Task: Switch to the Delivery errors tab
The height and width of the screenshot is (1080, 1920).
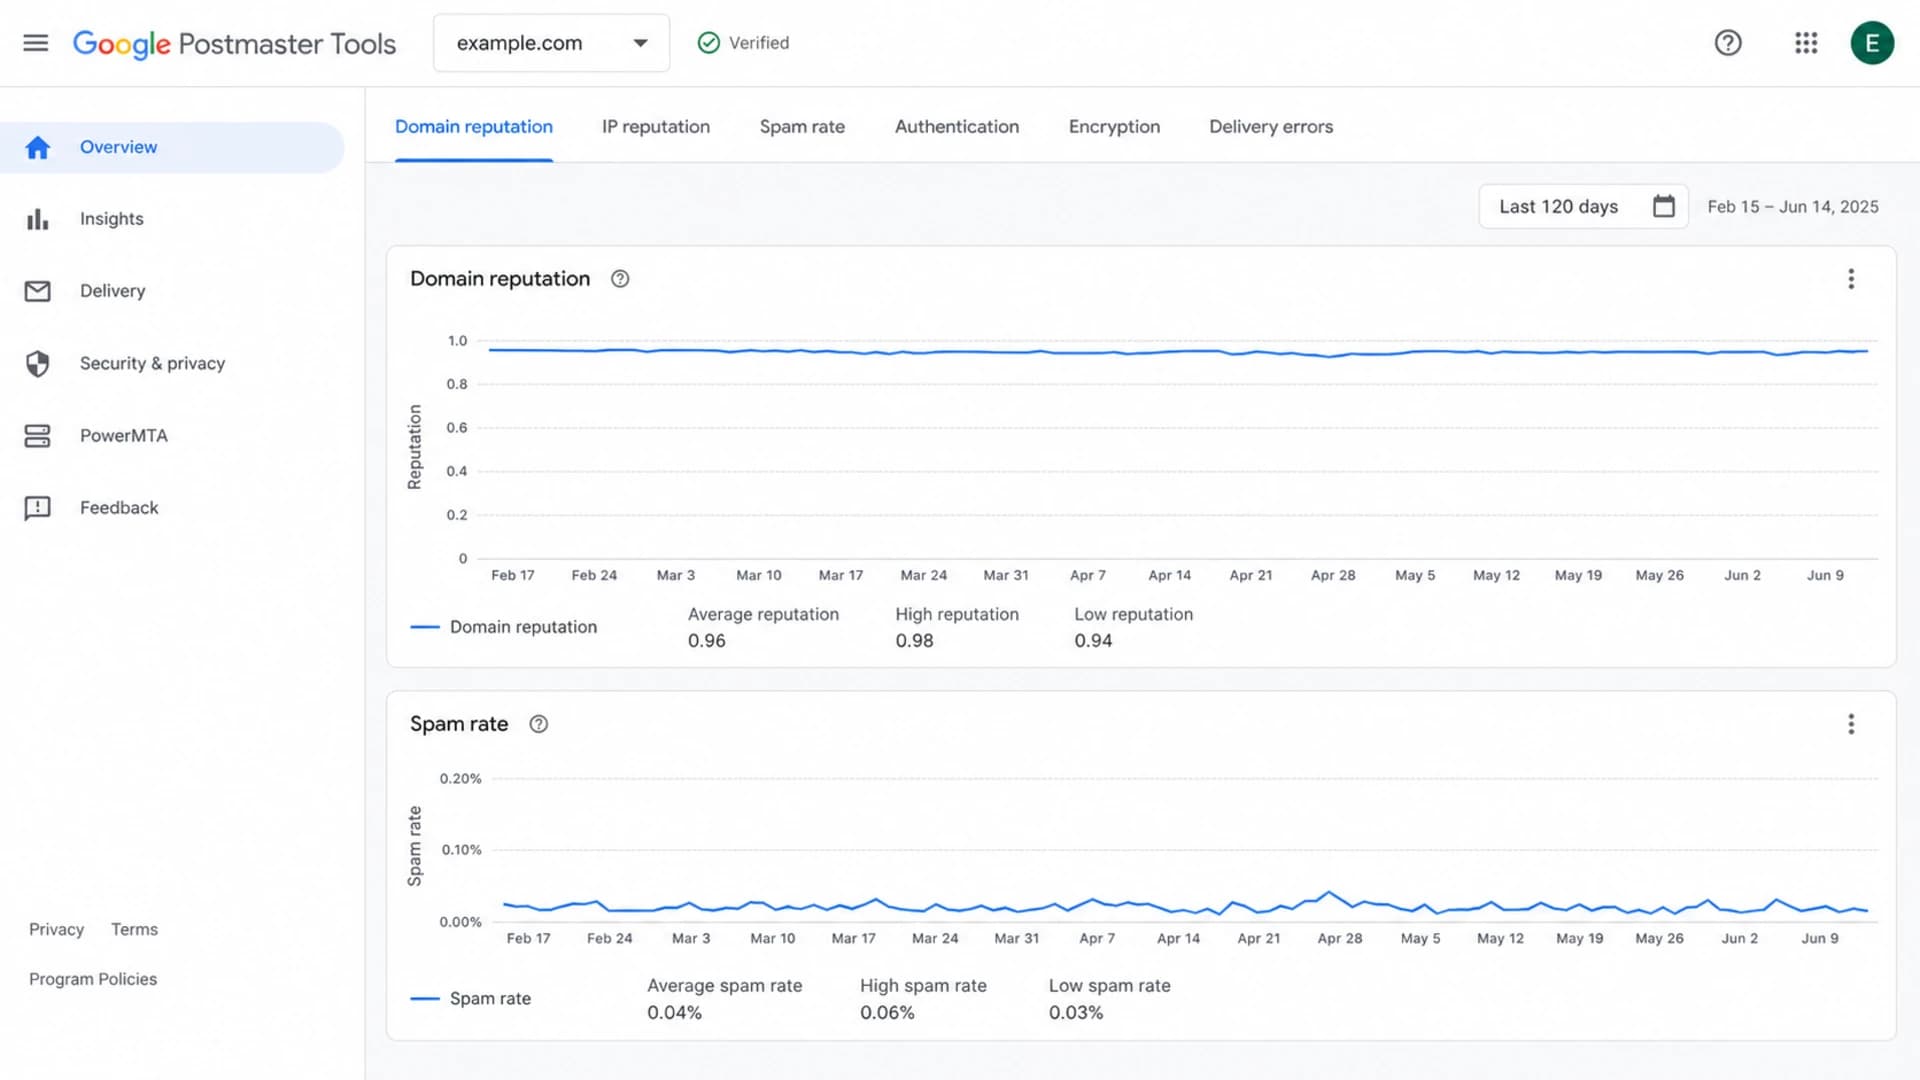Action: [x=1271, y=127]
